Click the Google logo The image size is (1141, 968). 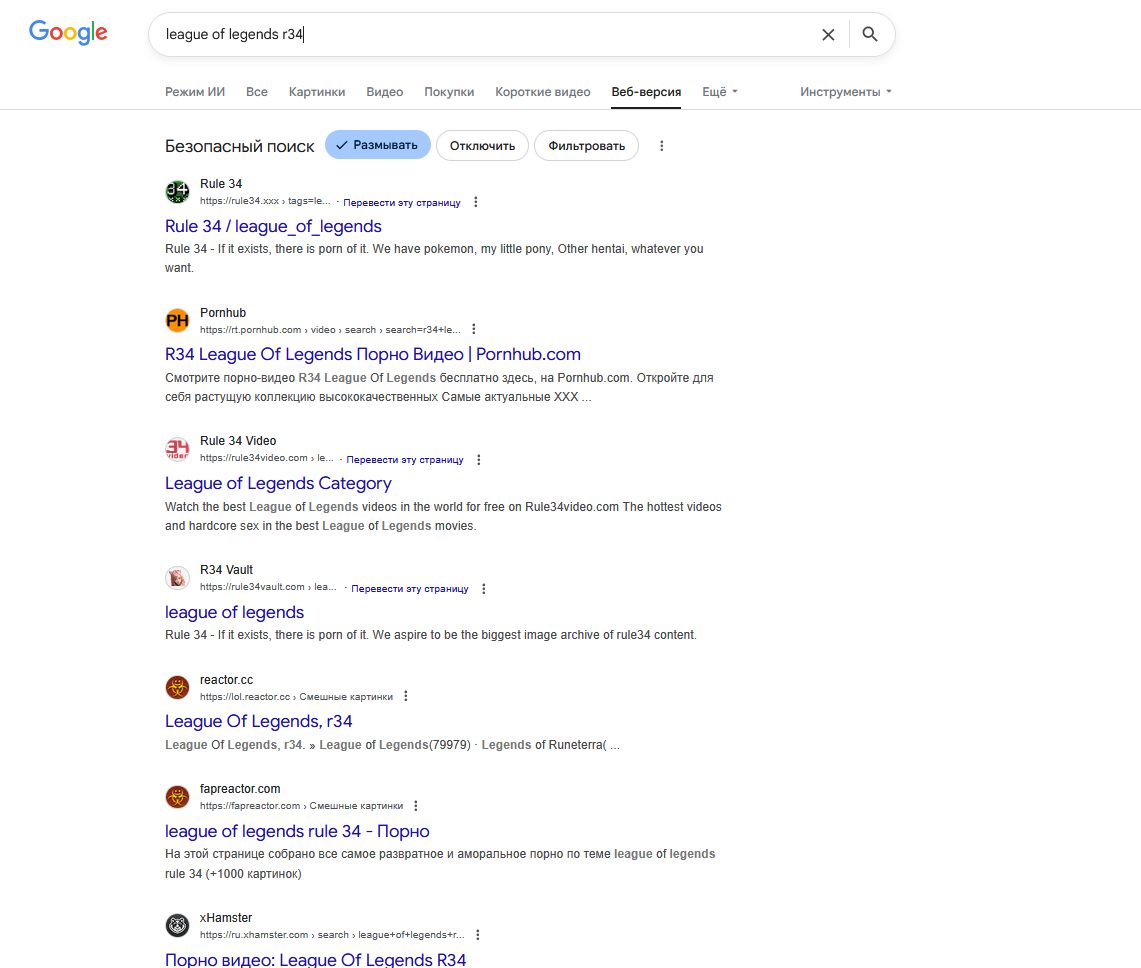point(68,32)
